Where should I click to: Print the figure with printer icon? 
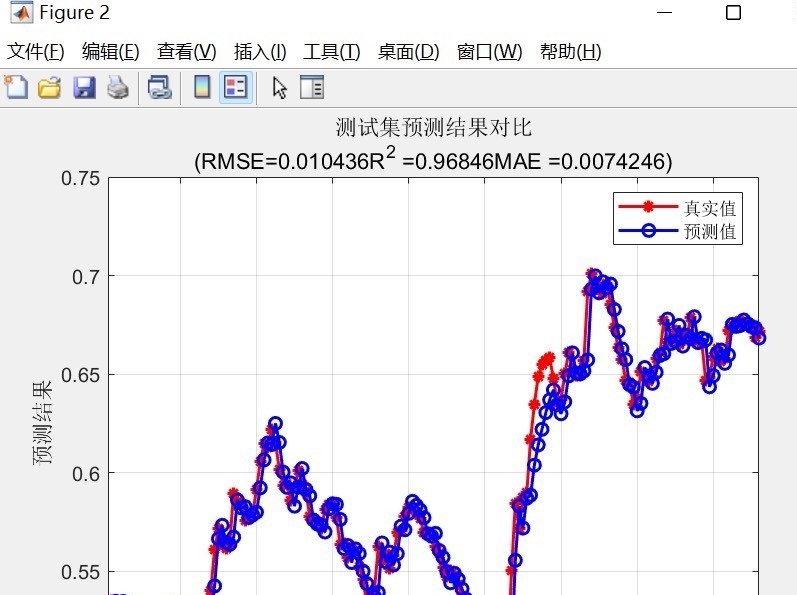[x=118, y=87]
